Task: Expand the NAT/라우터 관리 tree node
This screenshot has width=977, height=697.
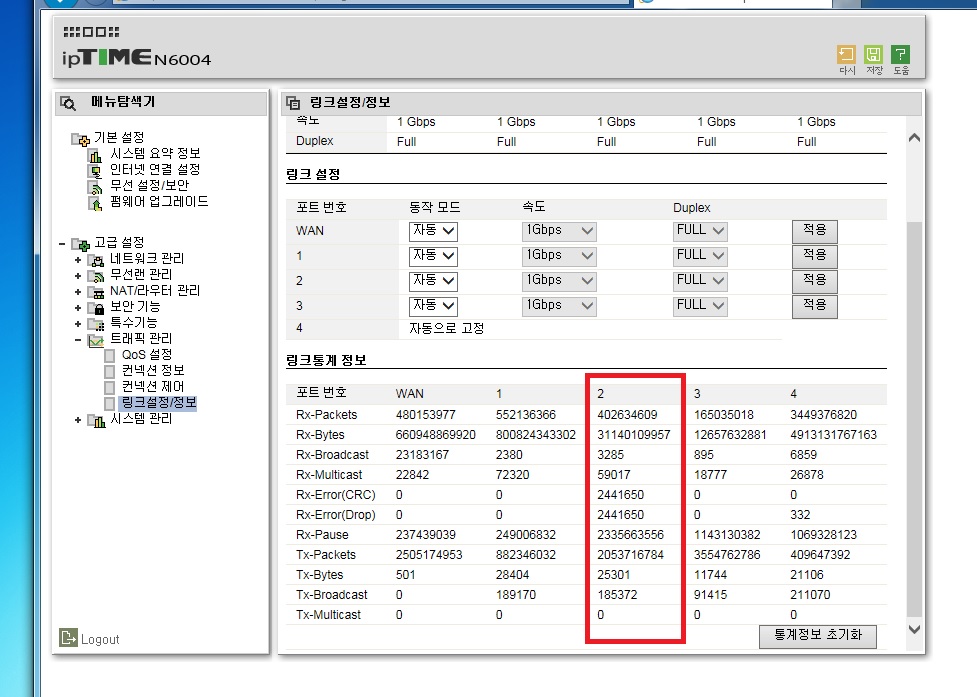Action: click(77, 292)
